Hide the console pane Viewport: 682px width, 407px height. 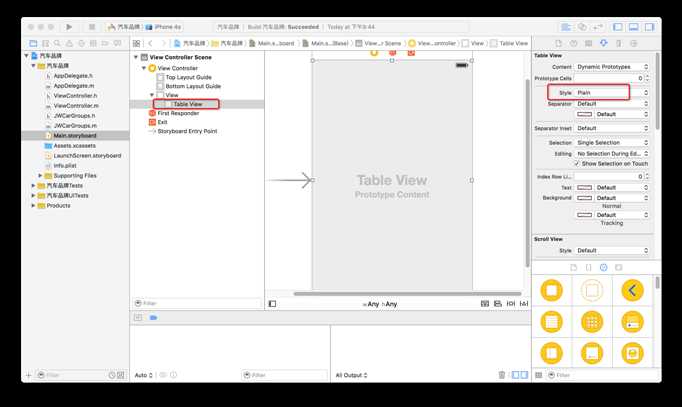click(525, 375)
